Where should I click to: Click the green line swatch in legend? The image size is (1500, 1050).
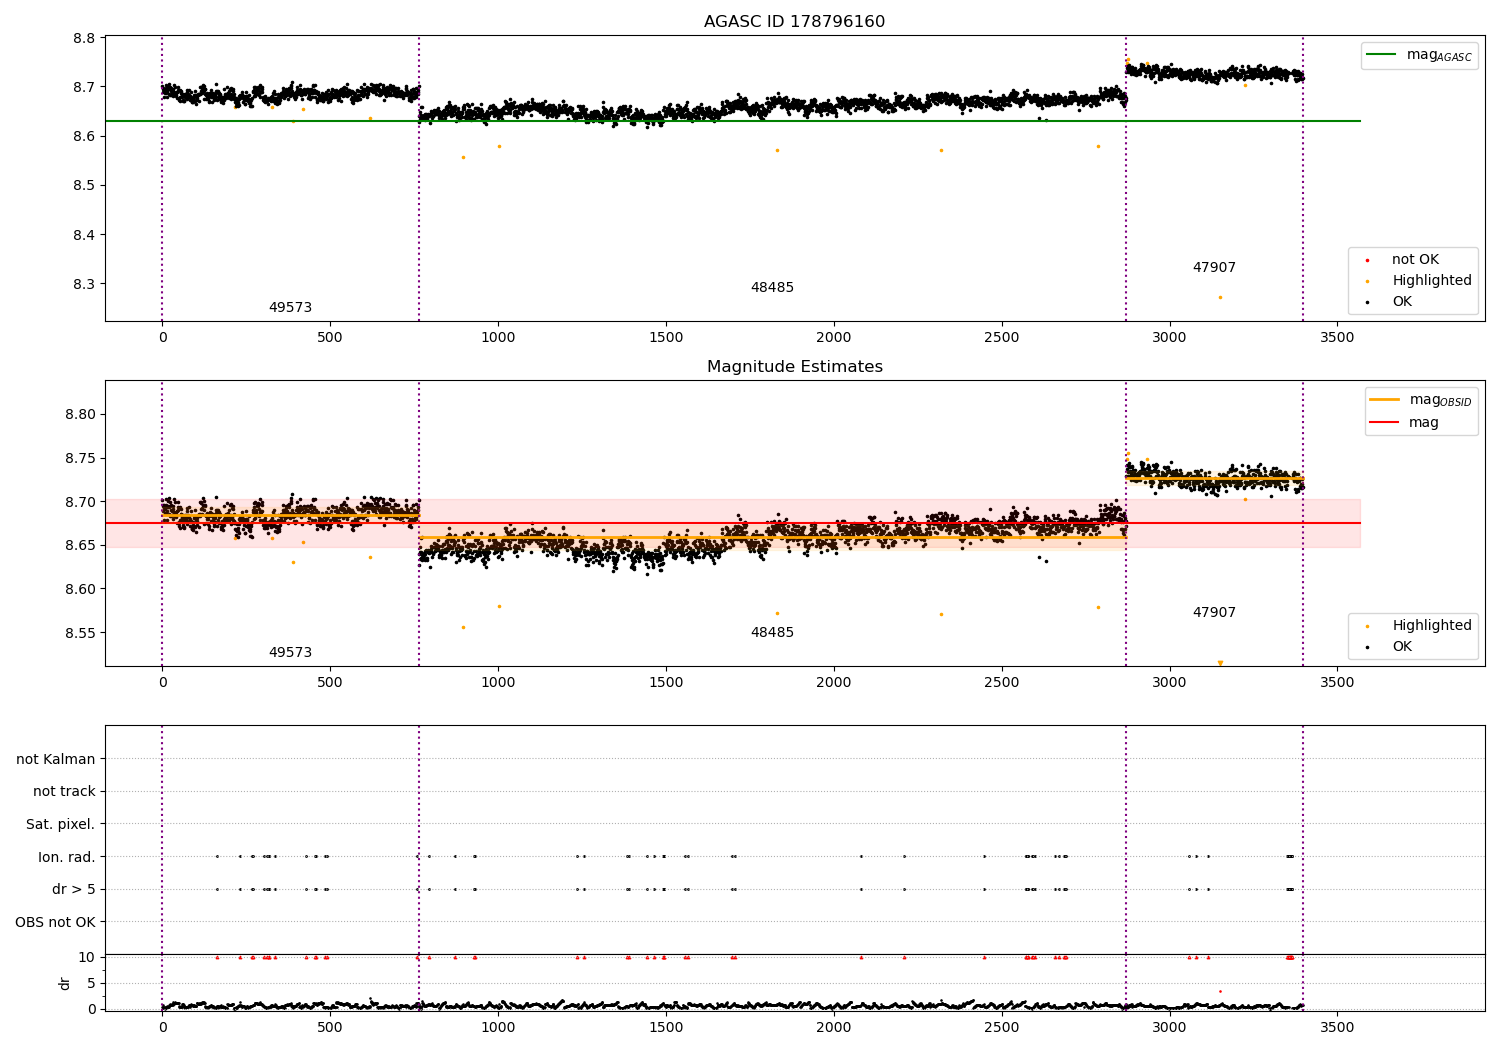point(1382,55)
